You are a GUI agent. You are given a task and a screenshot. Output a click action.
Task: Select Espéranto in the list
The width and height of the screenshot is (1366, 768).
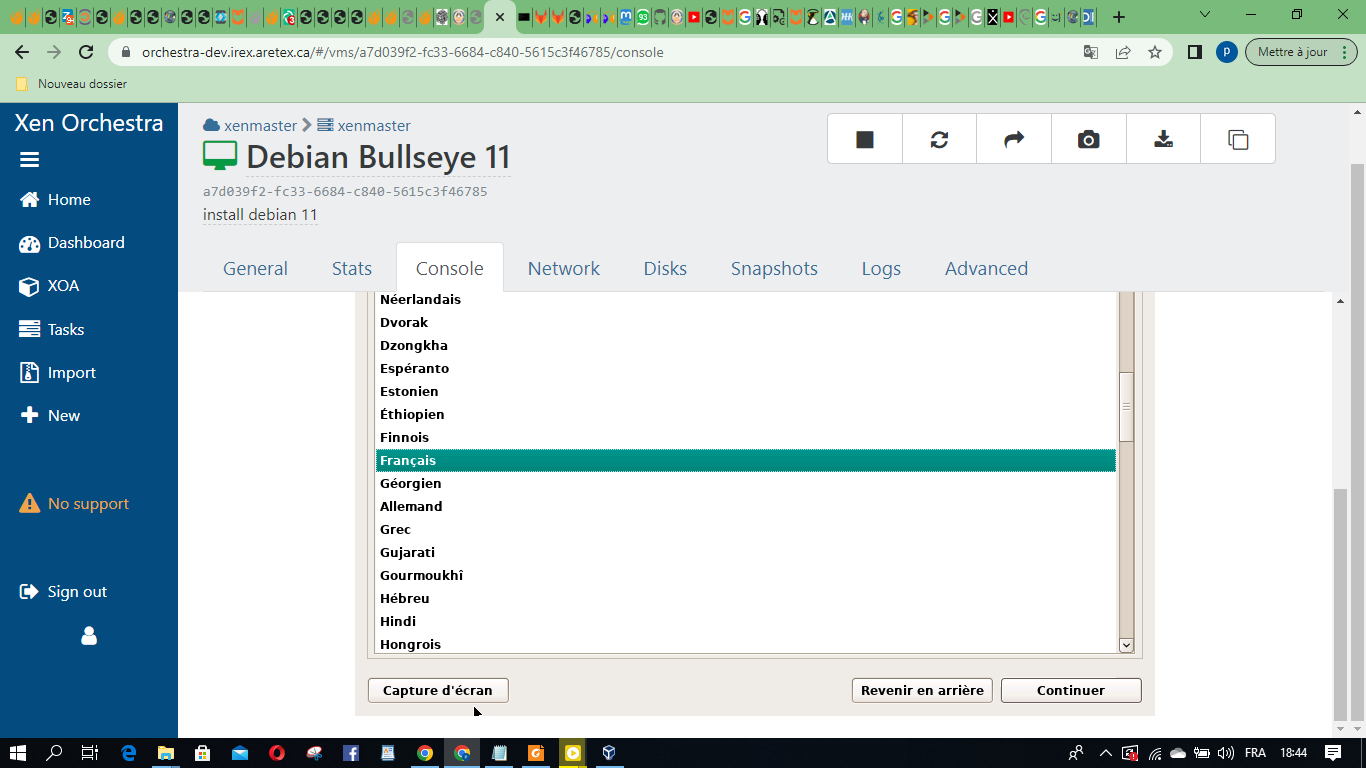tap(746, 368)
